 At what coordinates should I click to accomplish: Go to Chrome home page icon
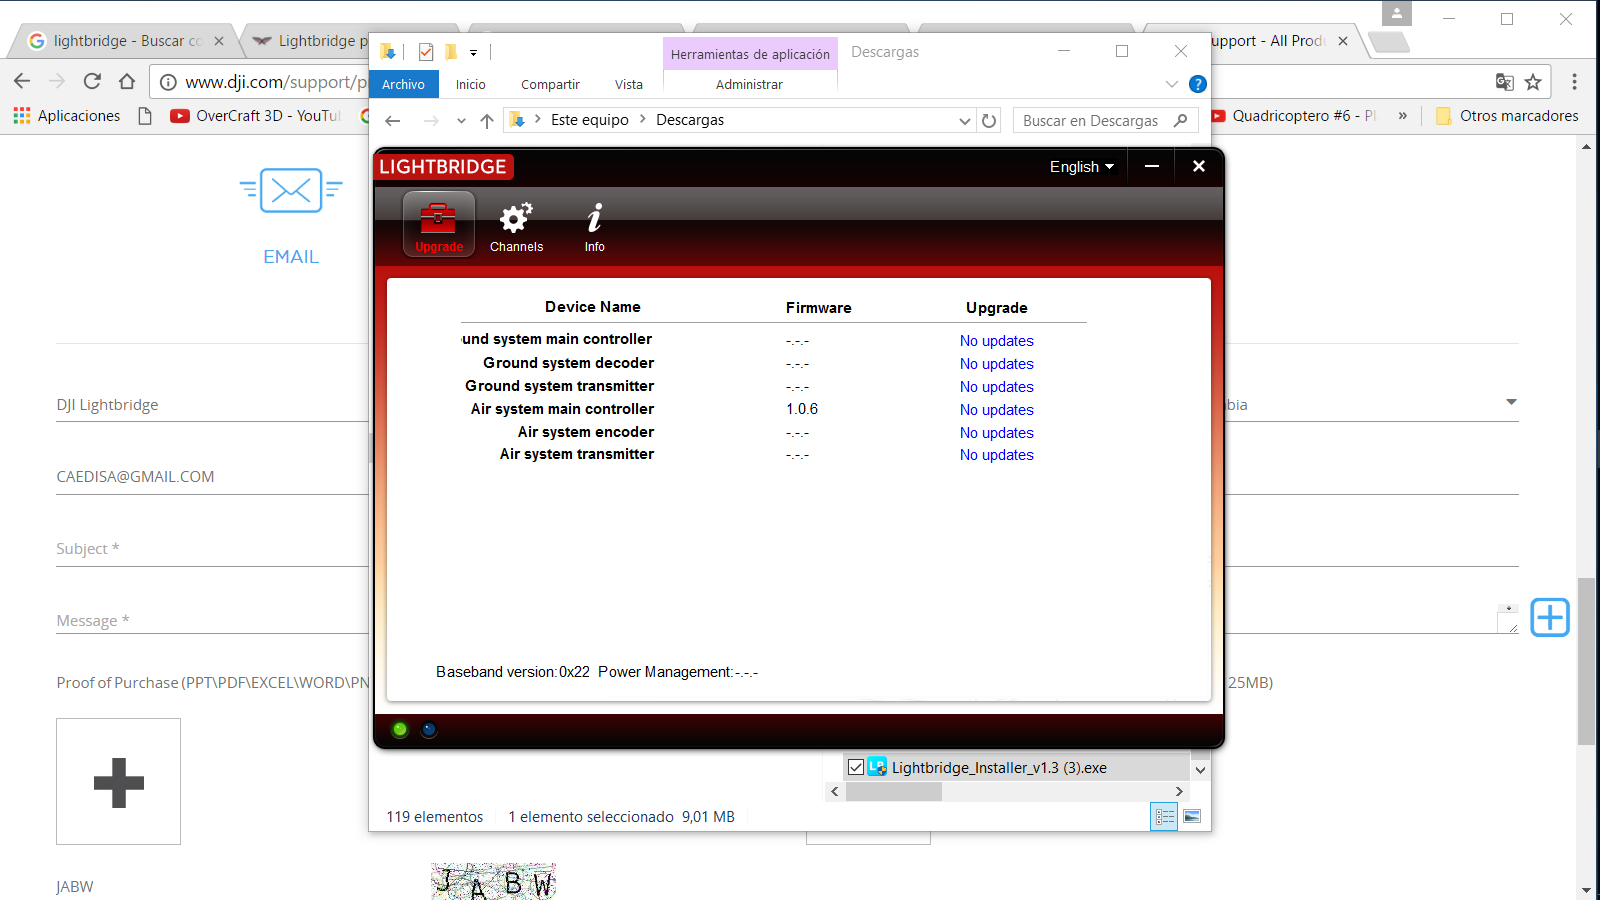tap(127, 82)
